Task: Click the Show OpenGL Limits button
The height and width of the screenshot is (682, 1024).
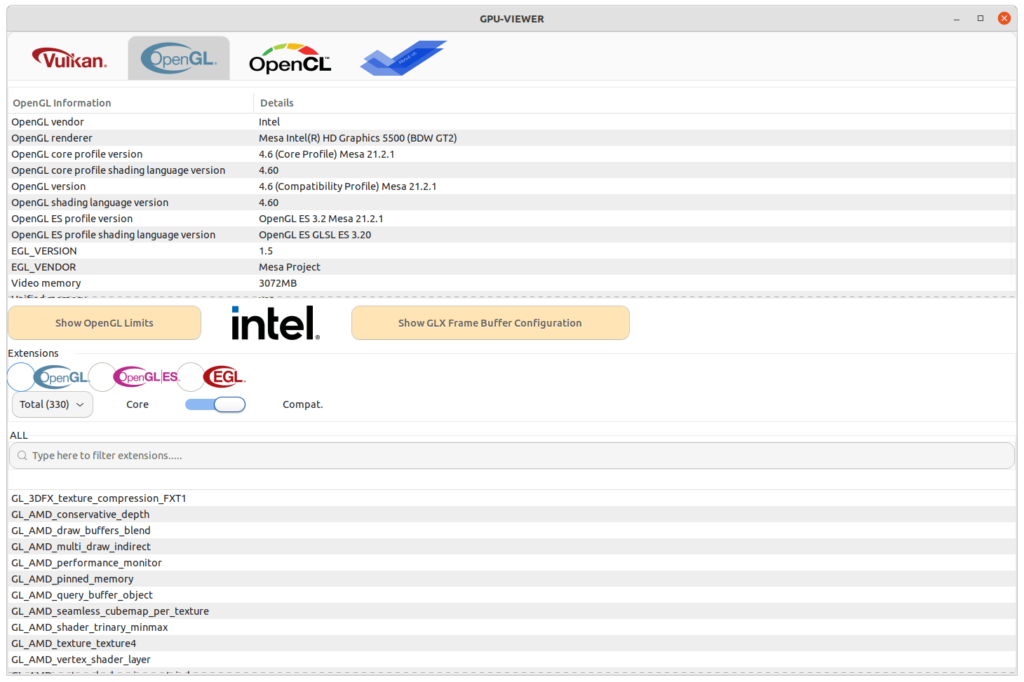Action: click(x=104, y=323)
